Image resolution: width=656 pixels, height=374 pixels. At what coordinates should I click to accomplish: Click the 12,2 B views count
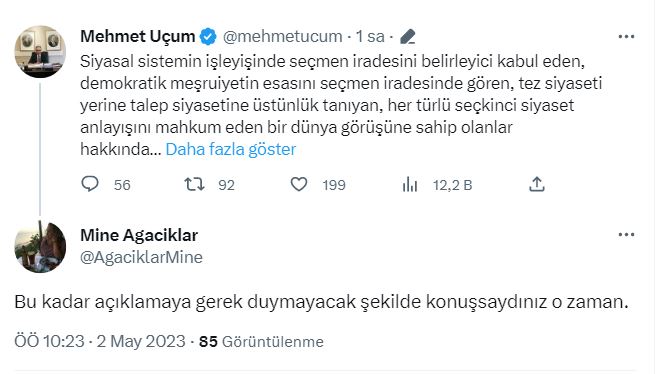click(x=452, y=185)
